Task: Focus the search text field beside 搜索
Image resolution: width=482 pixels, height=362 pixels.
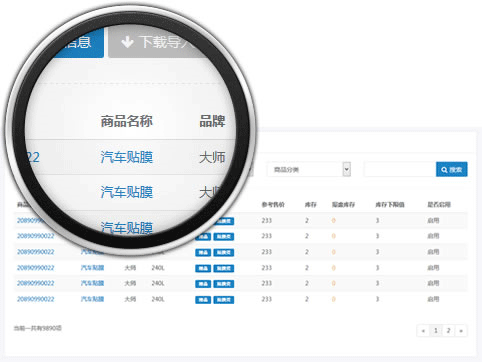Action: [400, 169]
